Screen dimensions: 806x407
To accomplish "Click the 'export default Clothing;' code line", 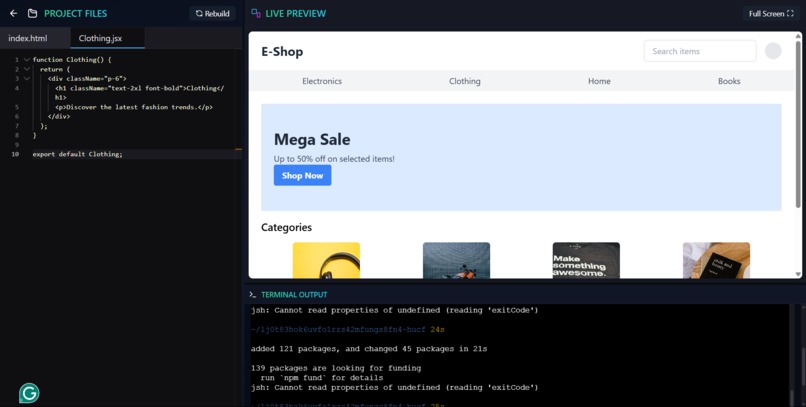I will coord(78,154).
